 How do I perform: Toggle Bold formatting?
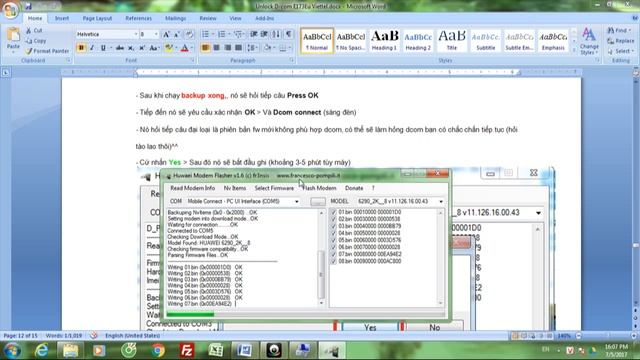[x=81, y=48]
